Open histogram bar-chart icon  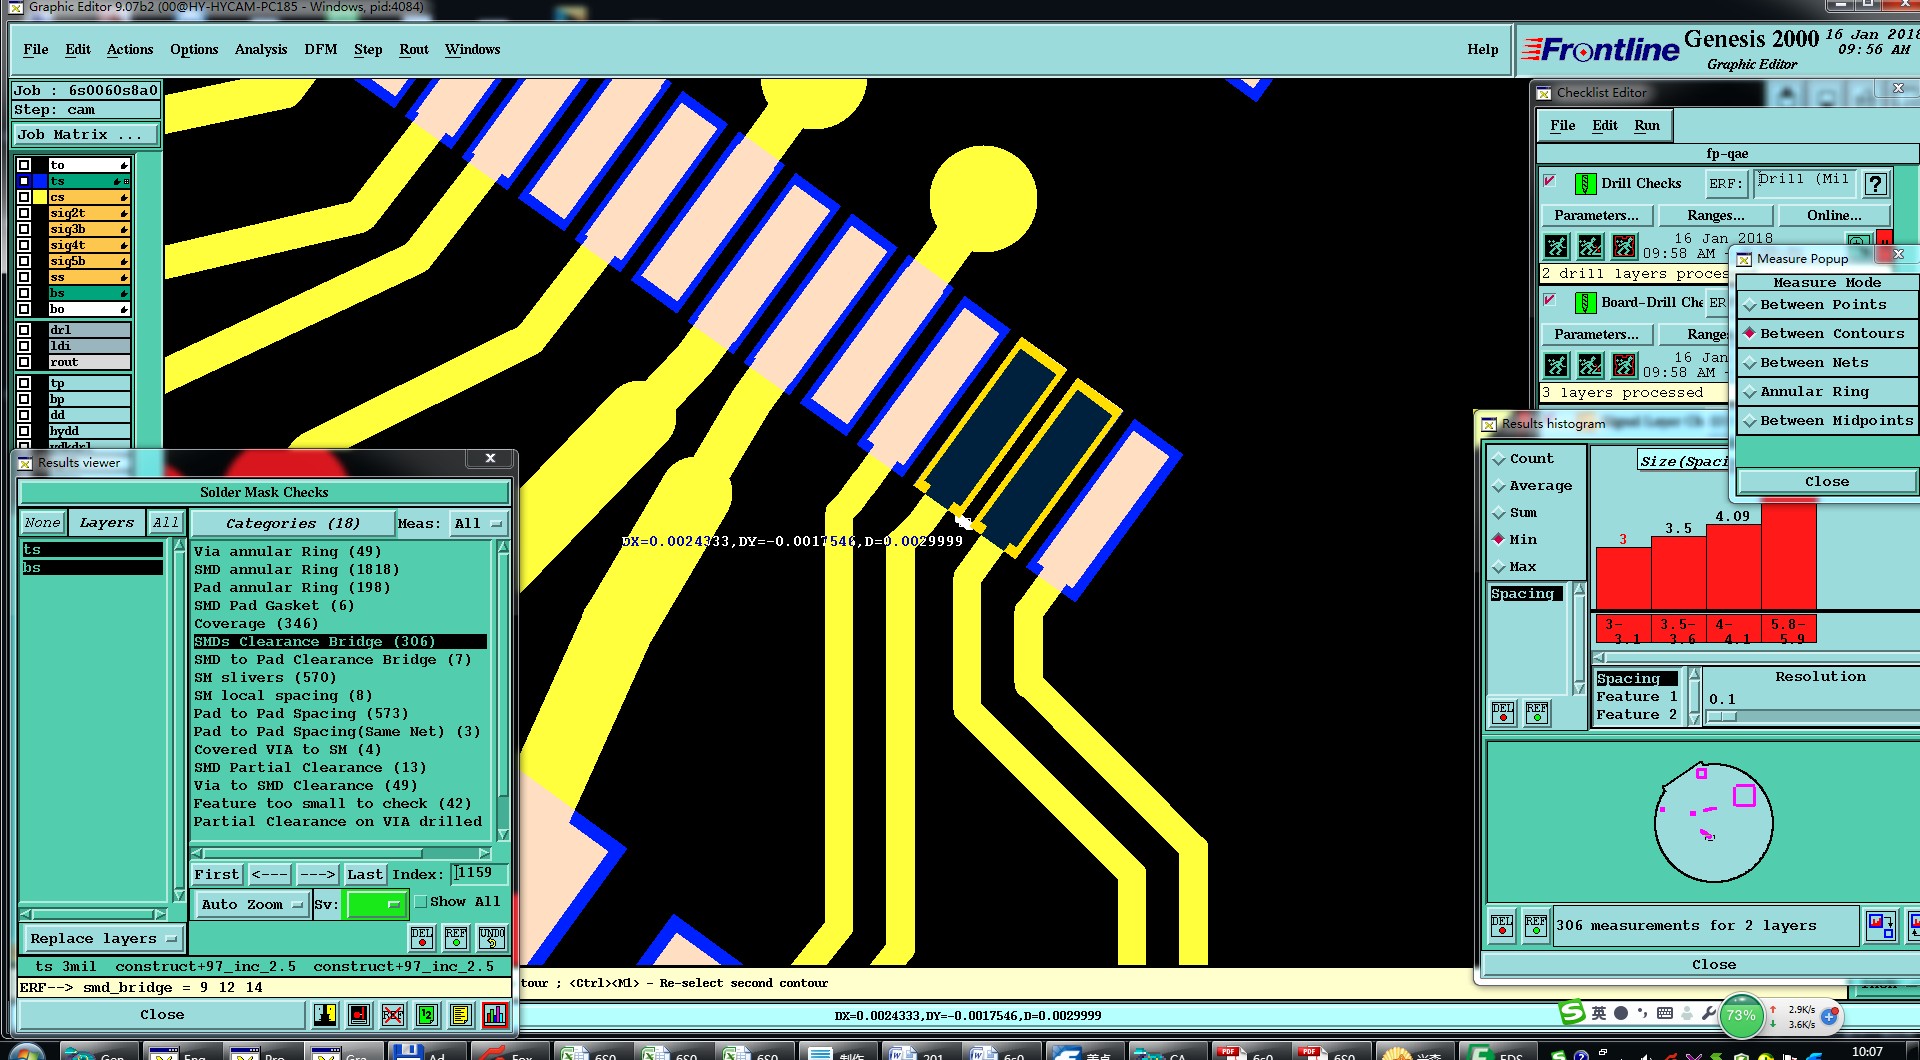tap(495, 1015)
